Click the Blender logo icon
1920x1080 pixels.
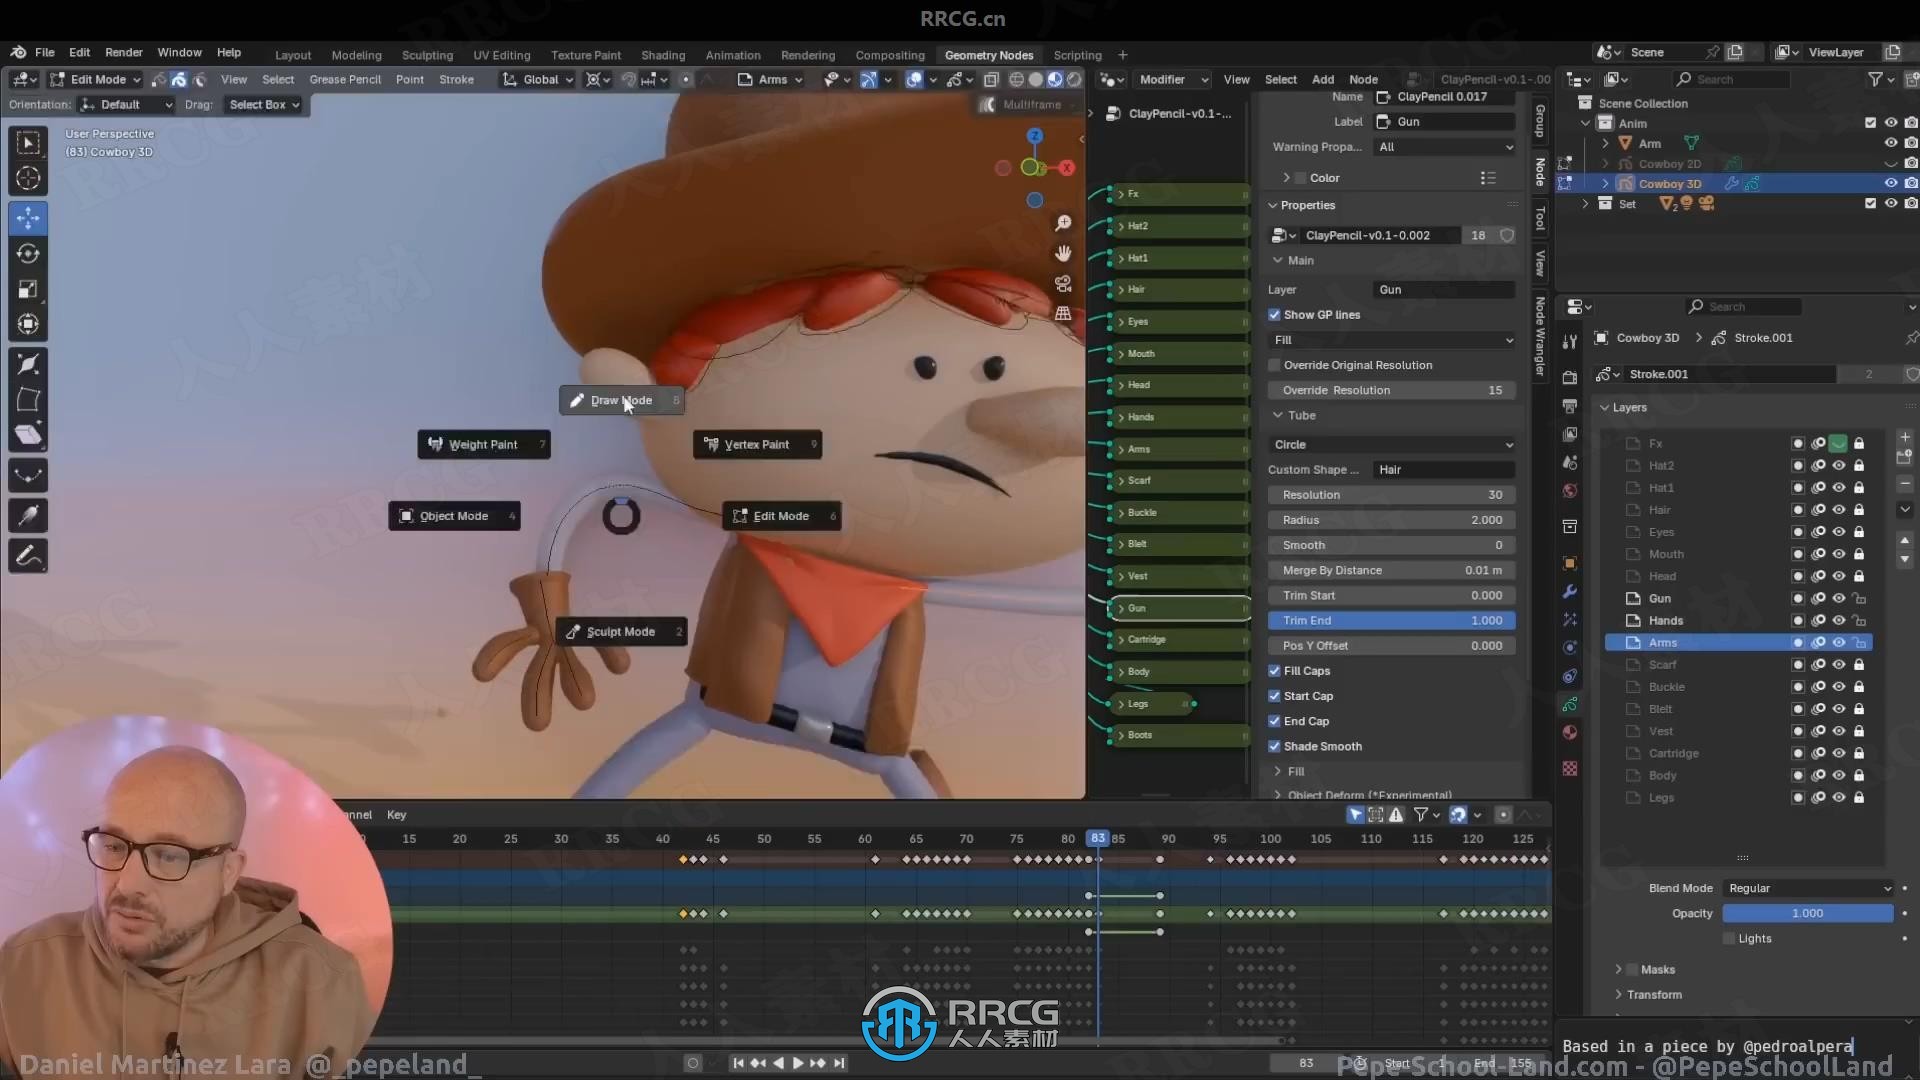point(18,52)
